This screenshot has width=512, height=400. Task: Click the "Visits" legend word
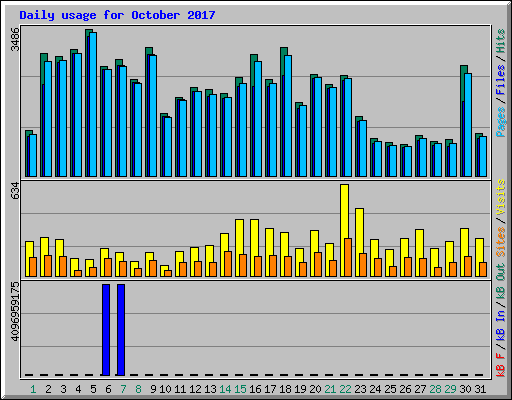[501, 197]
